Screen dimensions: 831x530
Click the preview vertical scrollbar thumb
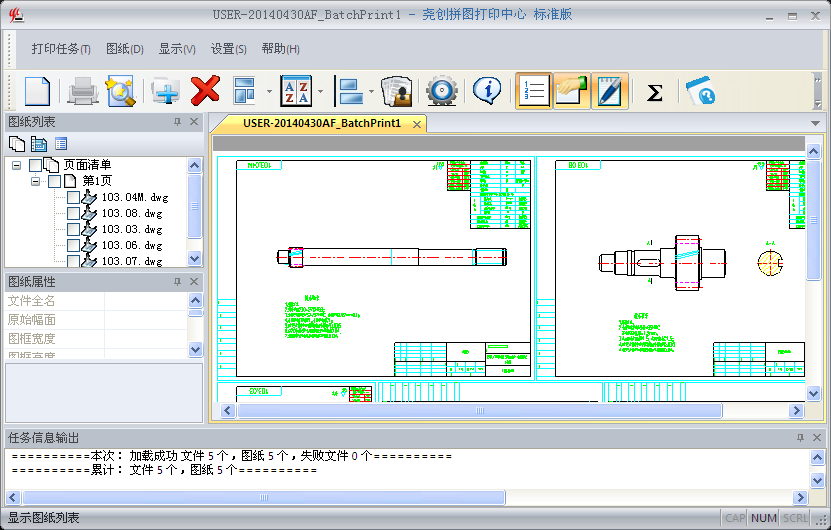click(814, 219)
